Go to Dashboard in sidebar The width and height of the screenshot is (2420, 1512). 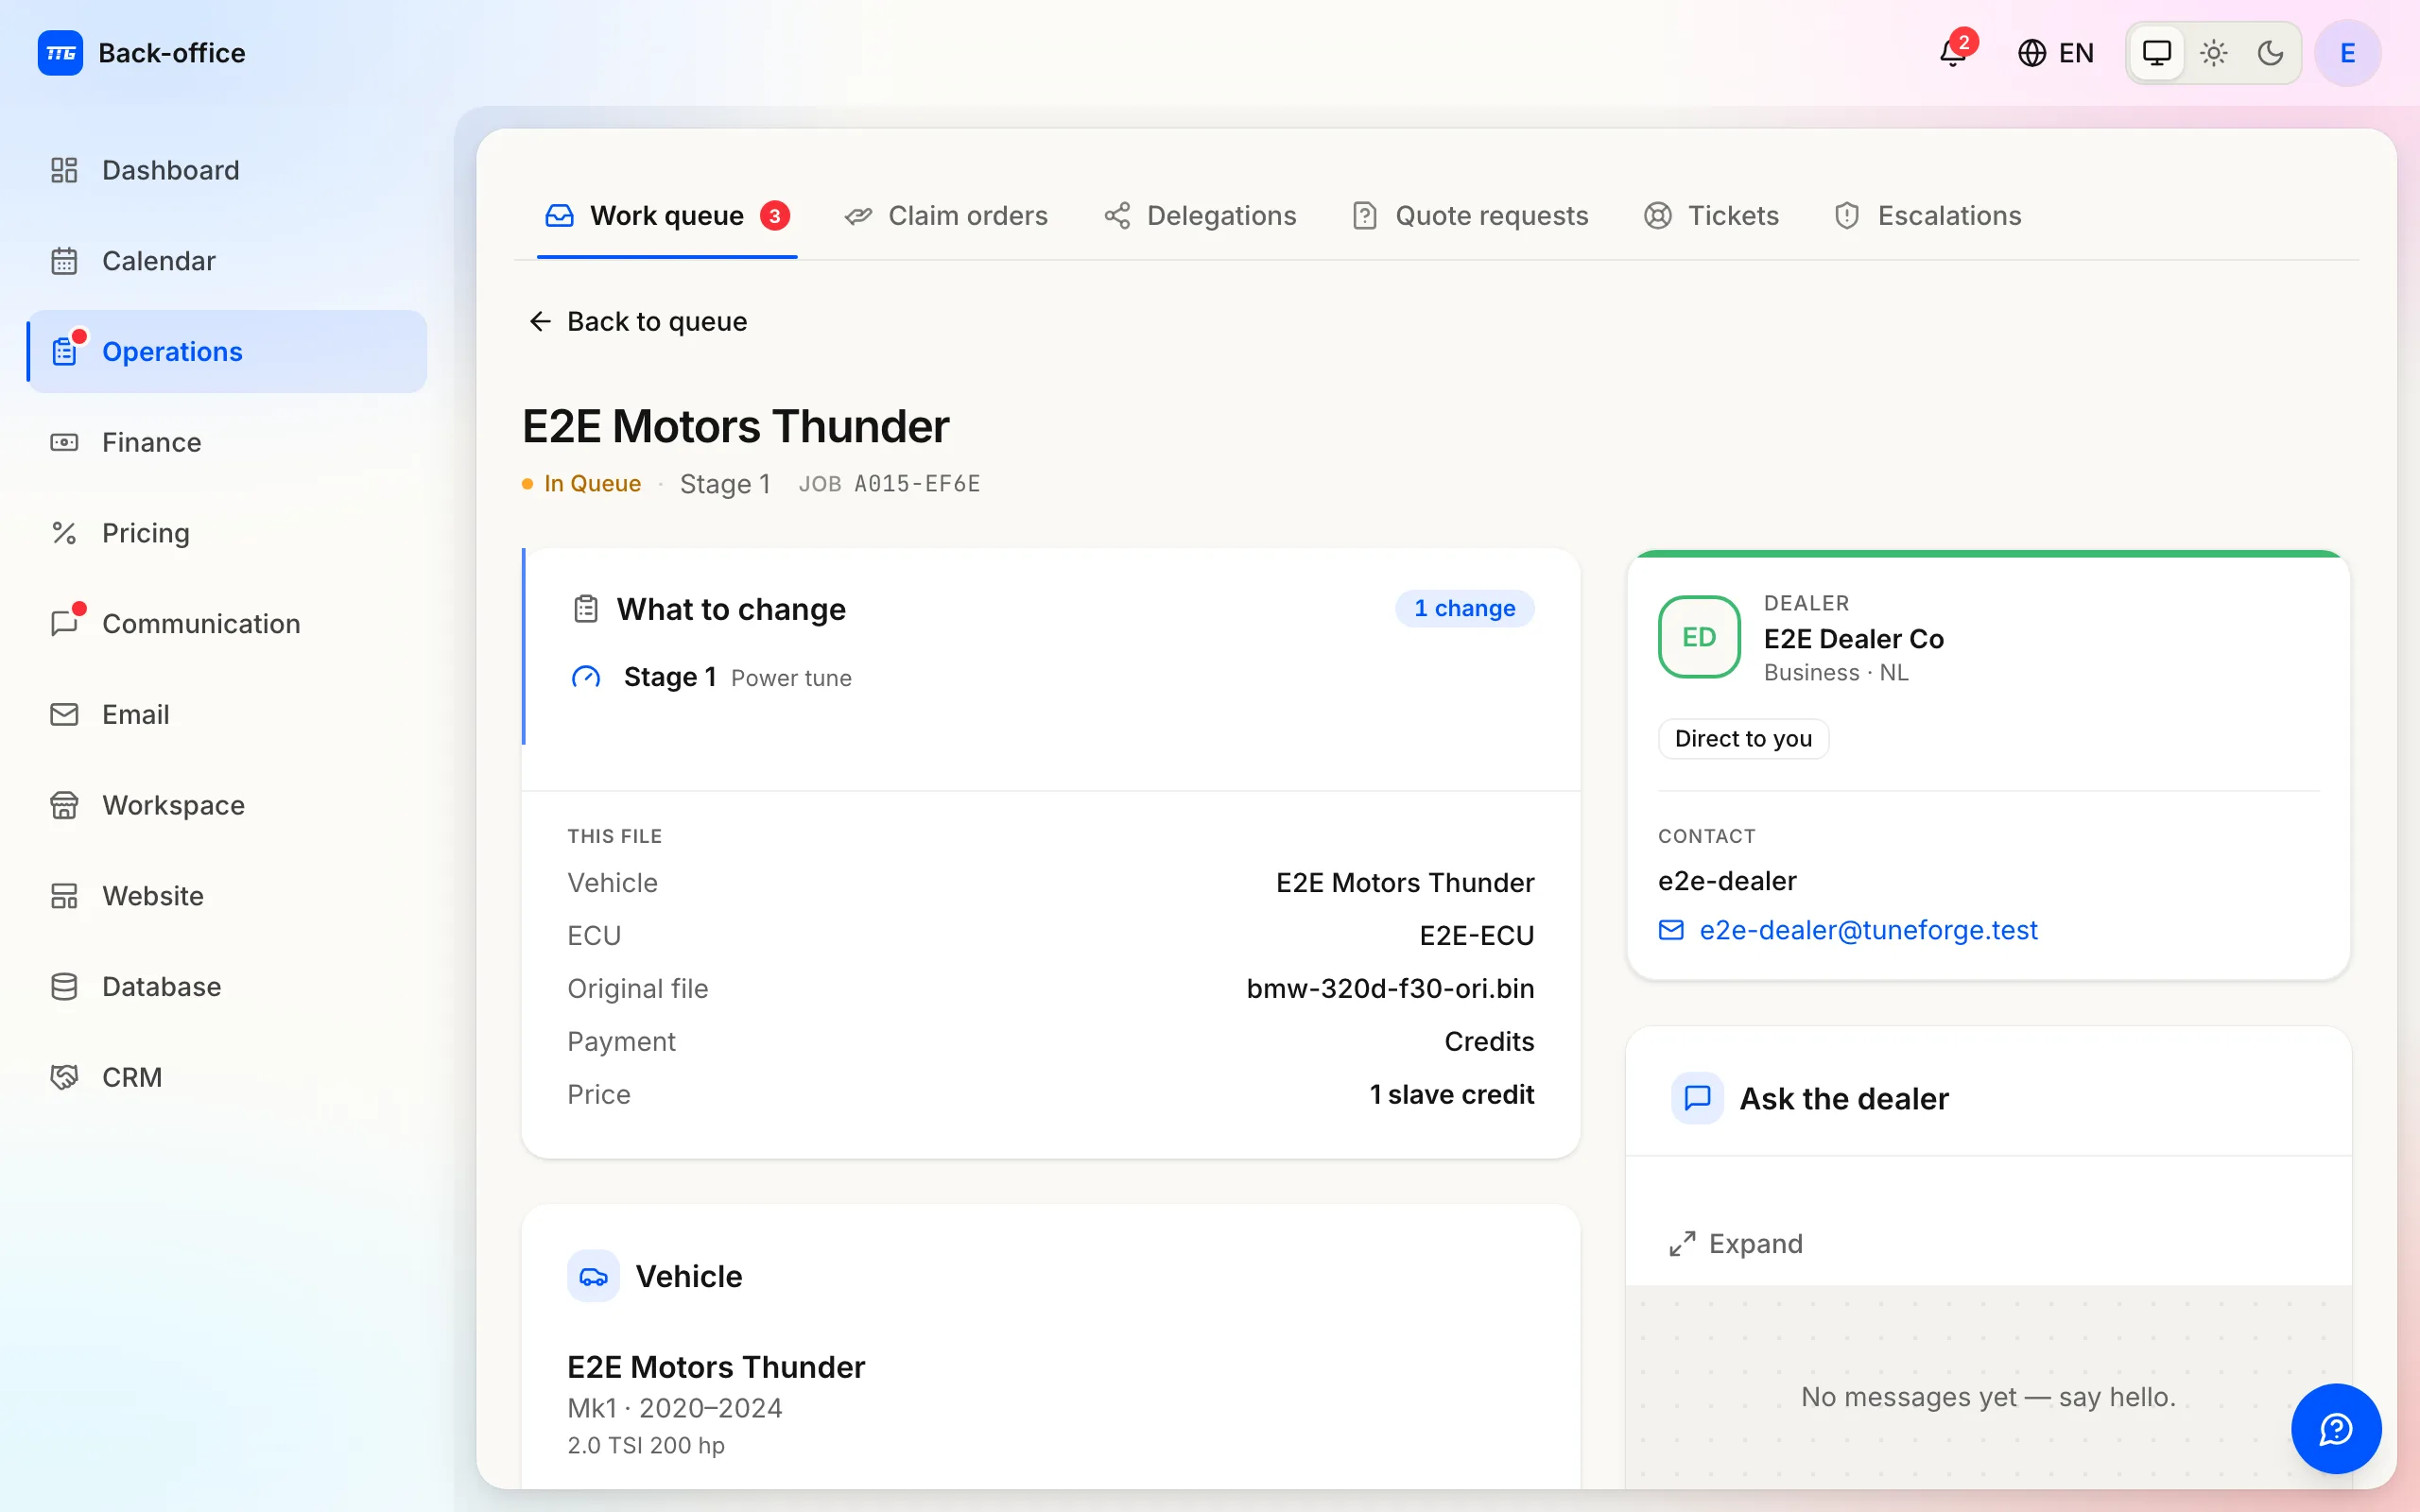tap(227, 170)
